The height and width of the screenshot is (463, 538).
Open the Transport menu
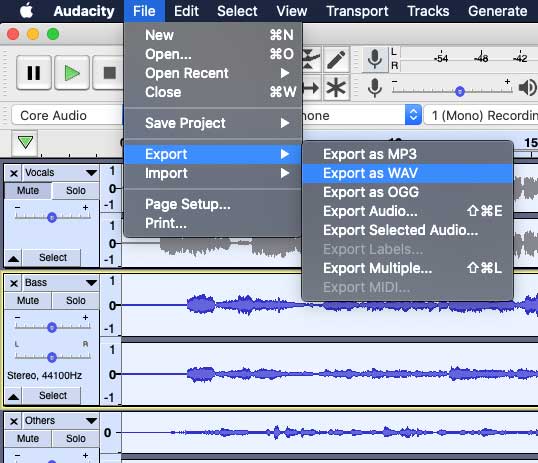click(x=357, y=11)
